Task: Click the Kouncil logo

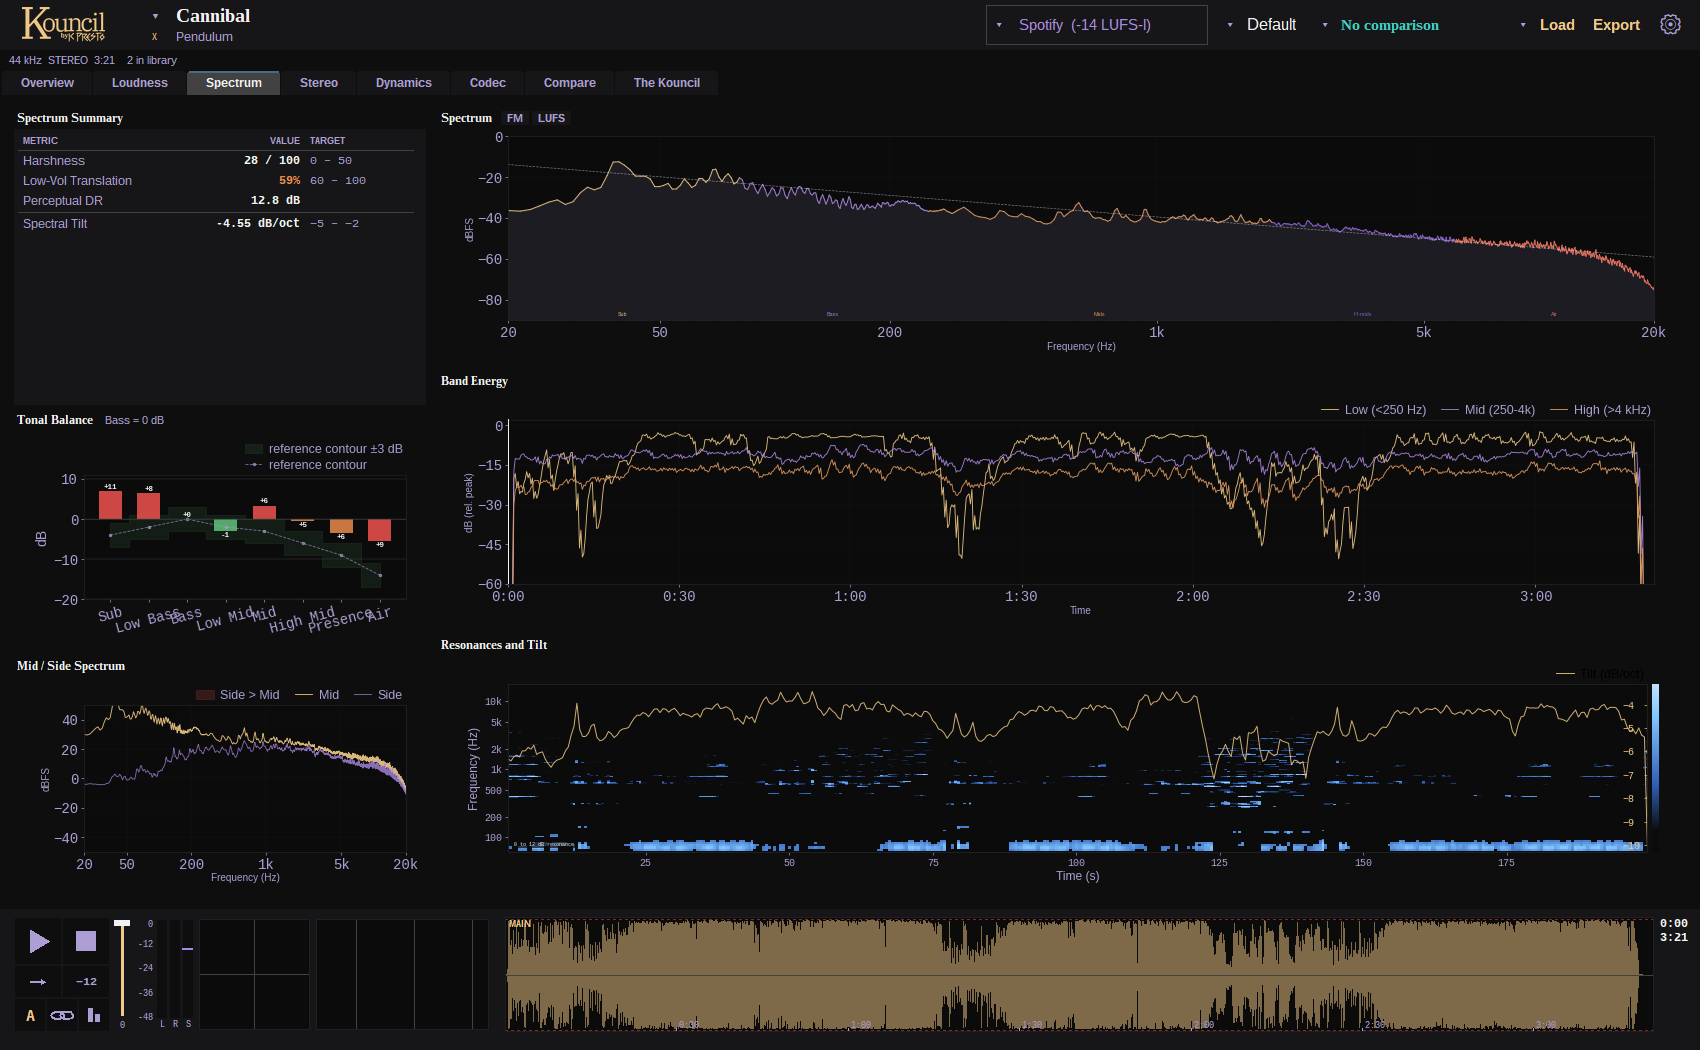Action: (x=63, y=23)
